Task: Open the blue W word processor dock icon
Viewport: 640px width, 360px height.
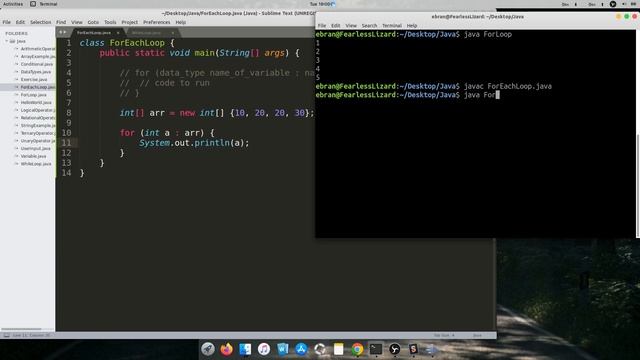Action: [282, 349]
